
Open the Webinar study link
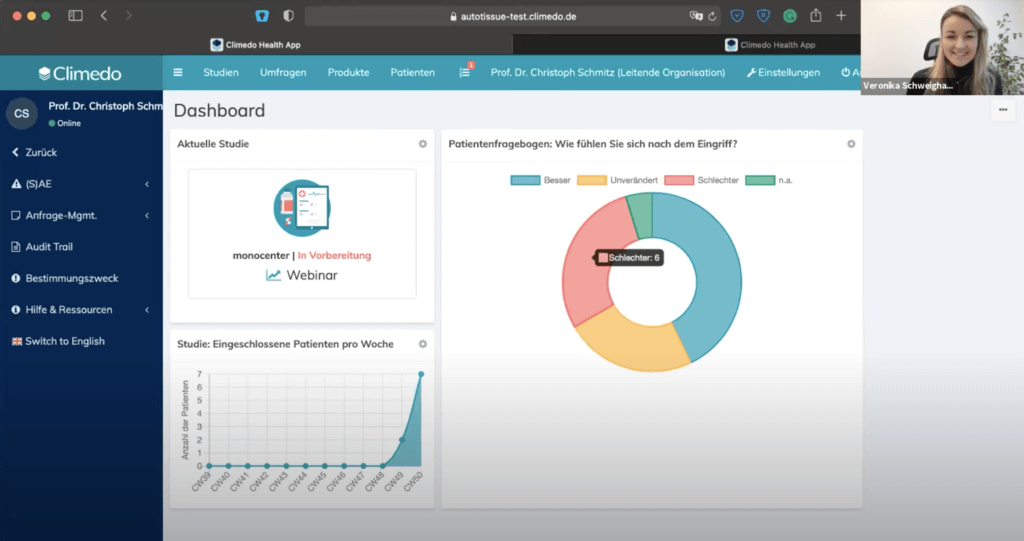coord(312,275)
